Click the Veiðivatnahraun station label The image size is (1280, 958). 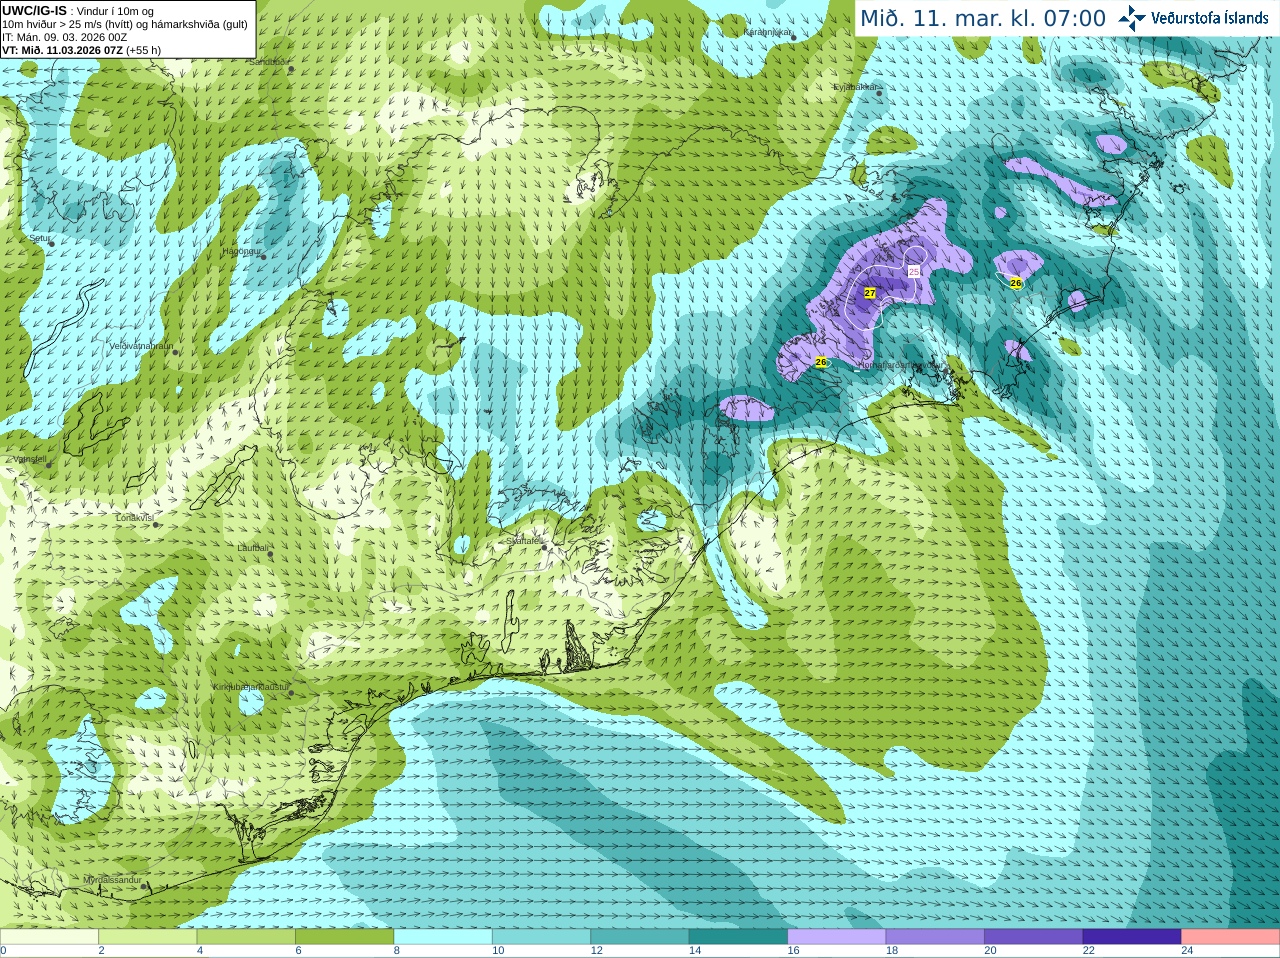pos(141,346)
